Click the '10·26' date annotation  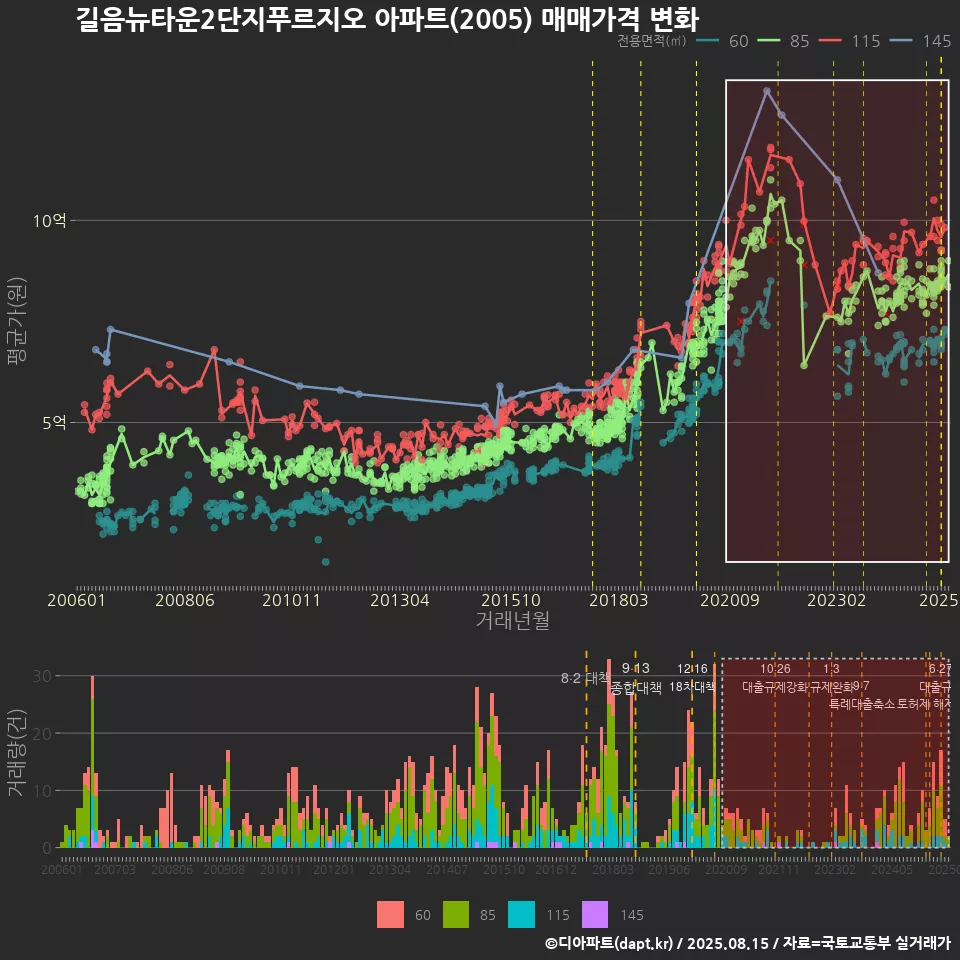pos(775,668)
